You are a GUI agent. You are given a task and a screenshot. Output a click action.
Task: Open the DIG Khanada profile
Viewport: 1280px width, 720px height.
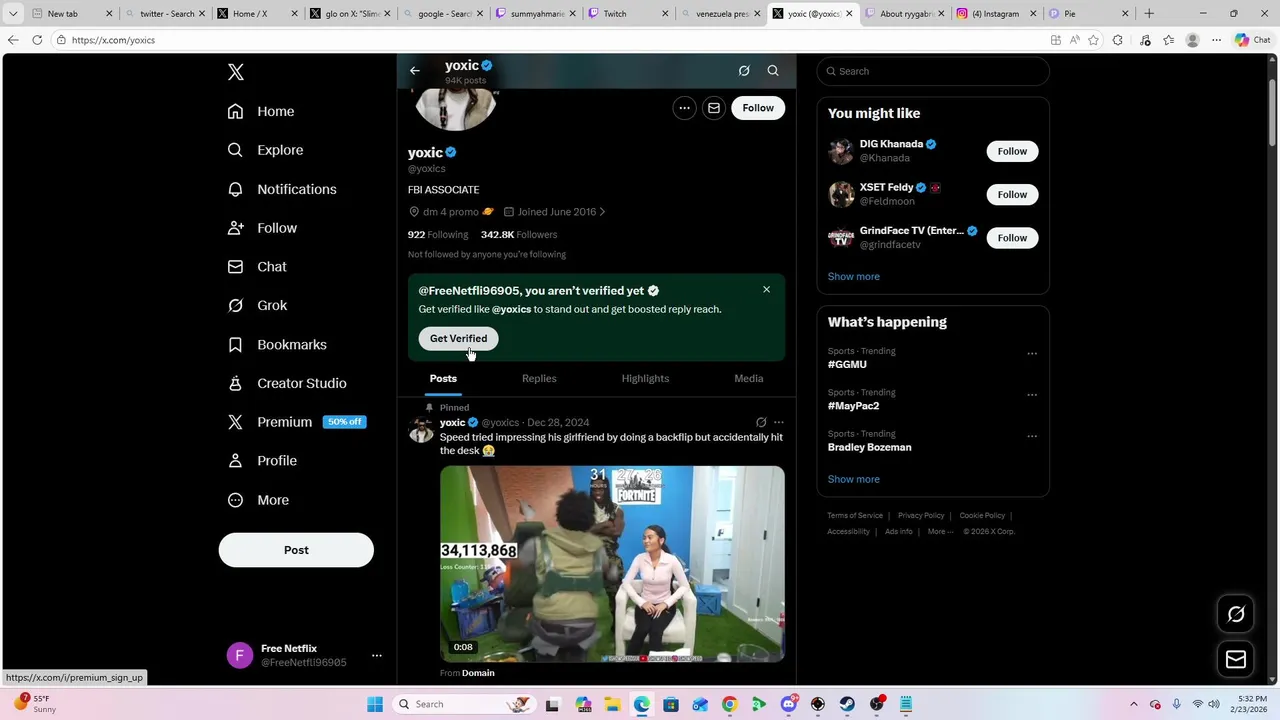click(x=891, y=144)
